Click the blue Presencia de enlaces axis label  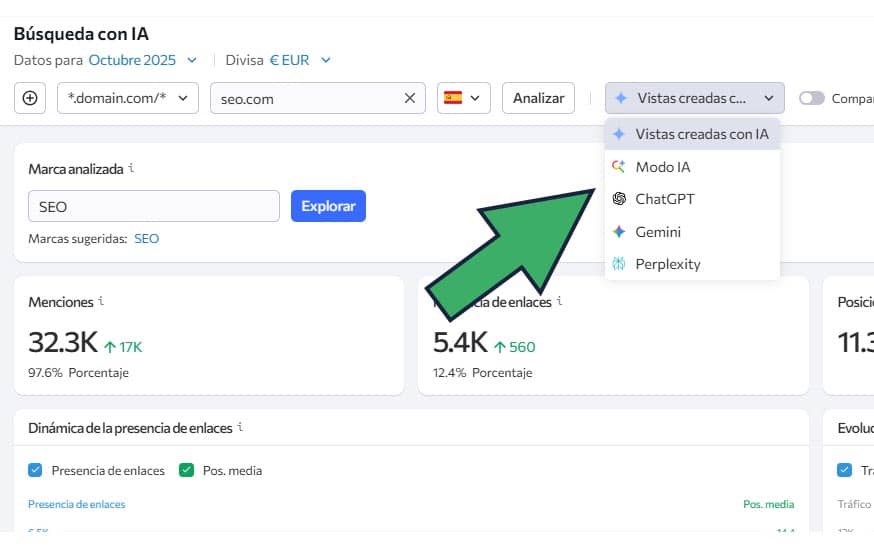pyautogui.click(x=77, y=504)
